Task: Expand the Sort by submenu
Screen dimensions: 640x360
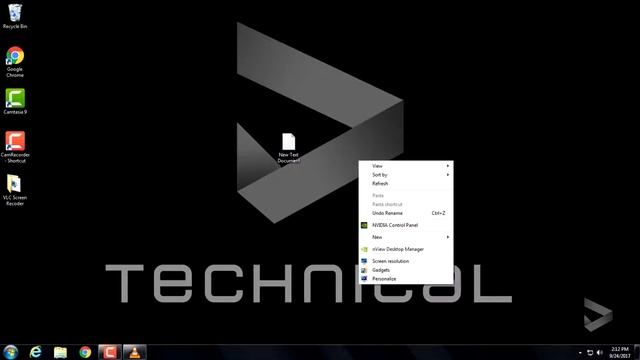Action: pos(406,175)
